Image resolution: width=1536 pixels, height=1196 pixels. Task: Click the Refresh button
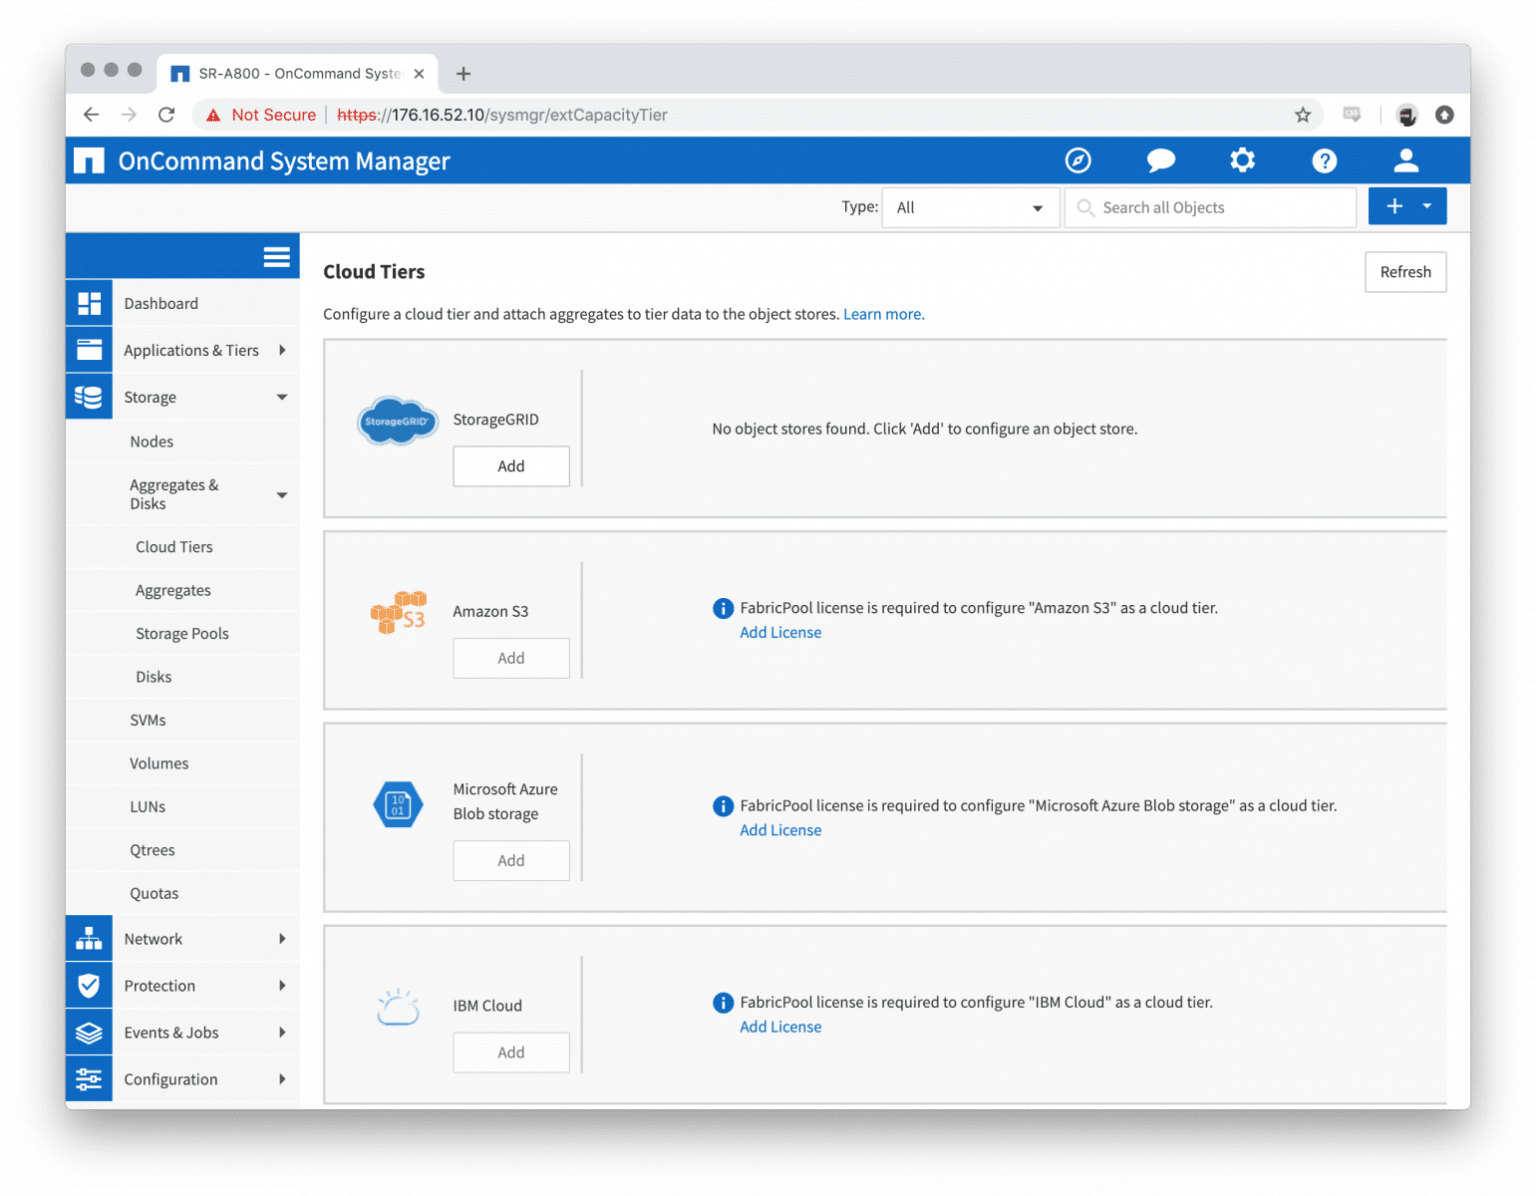coord(1405,272)
